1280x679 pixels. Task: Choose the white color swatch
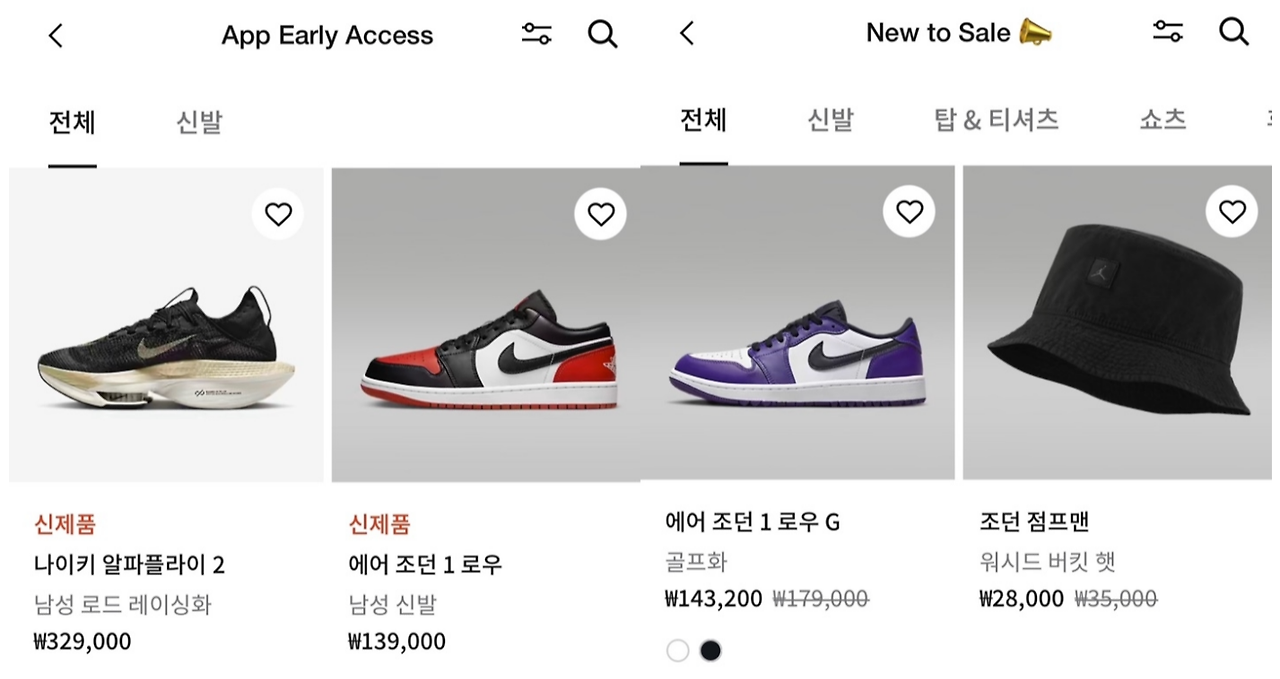coord(678,651)
